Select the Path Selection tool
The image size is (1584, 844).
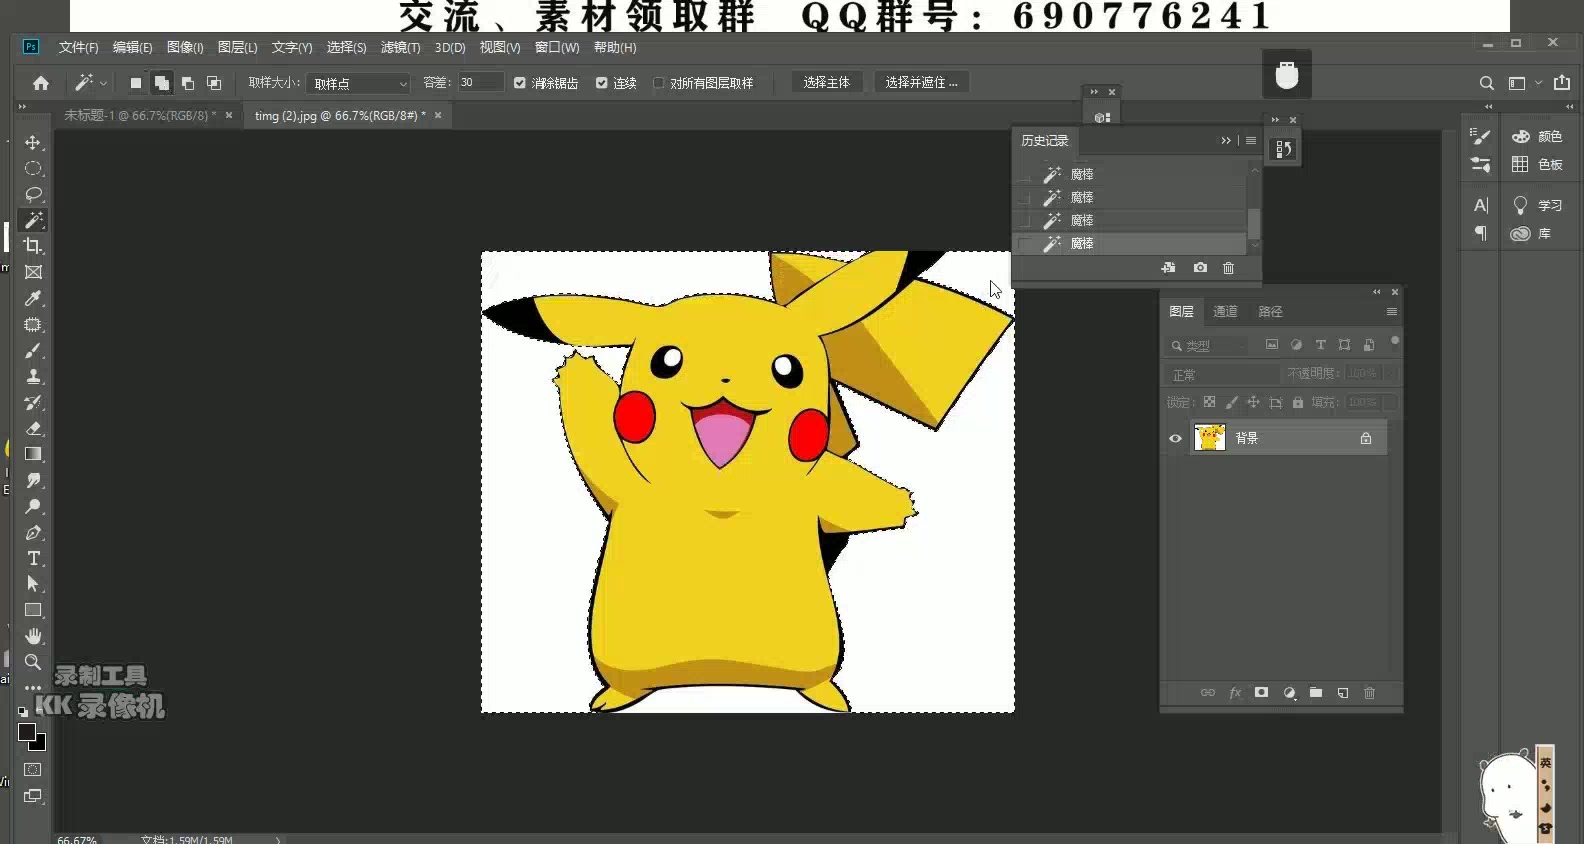(x=33, y=584)
